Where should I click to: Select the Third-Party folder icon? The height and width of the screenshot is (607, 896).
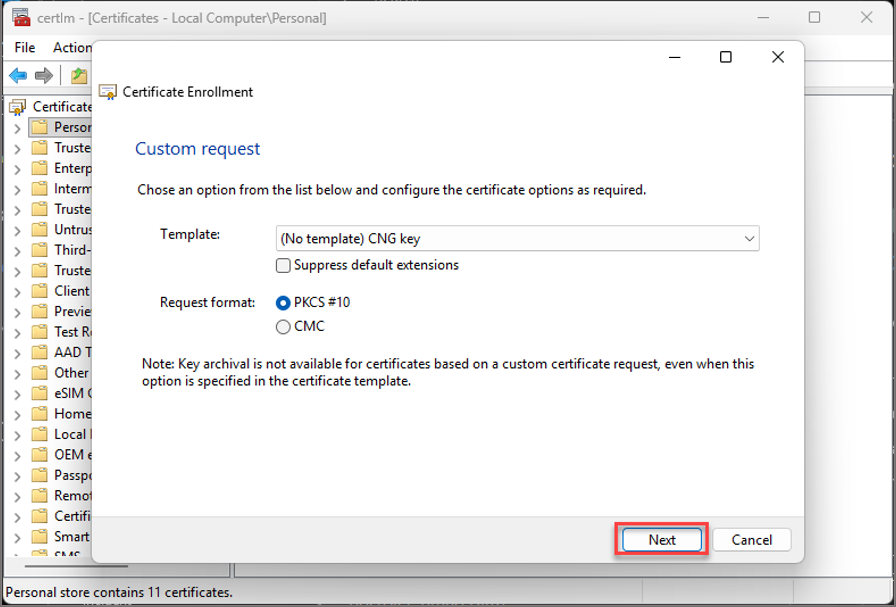tap(39, 250)
